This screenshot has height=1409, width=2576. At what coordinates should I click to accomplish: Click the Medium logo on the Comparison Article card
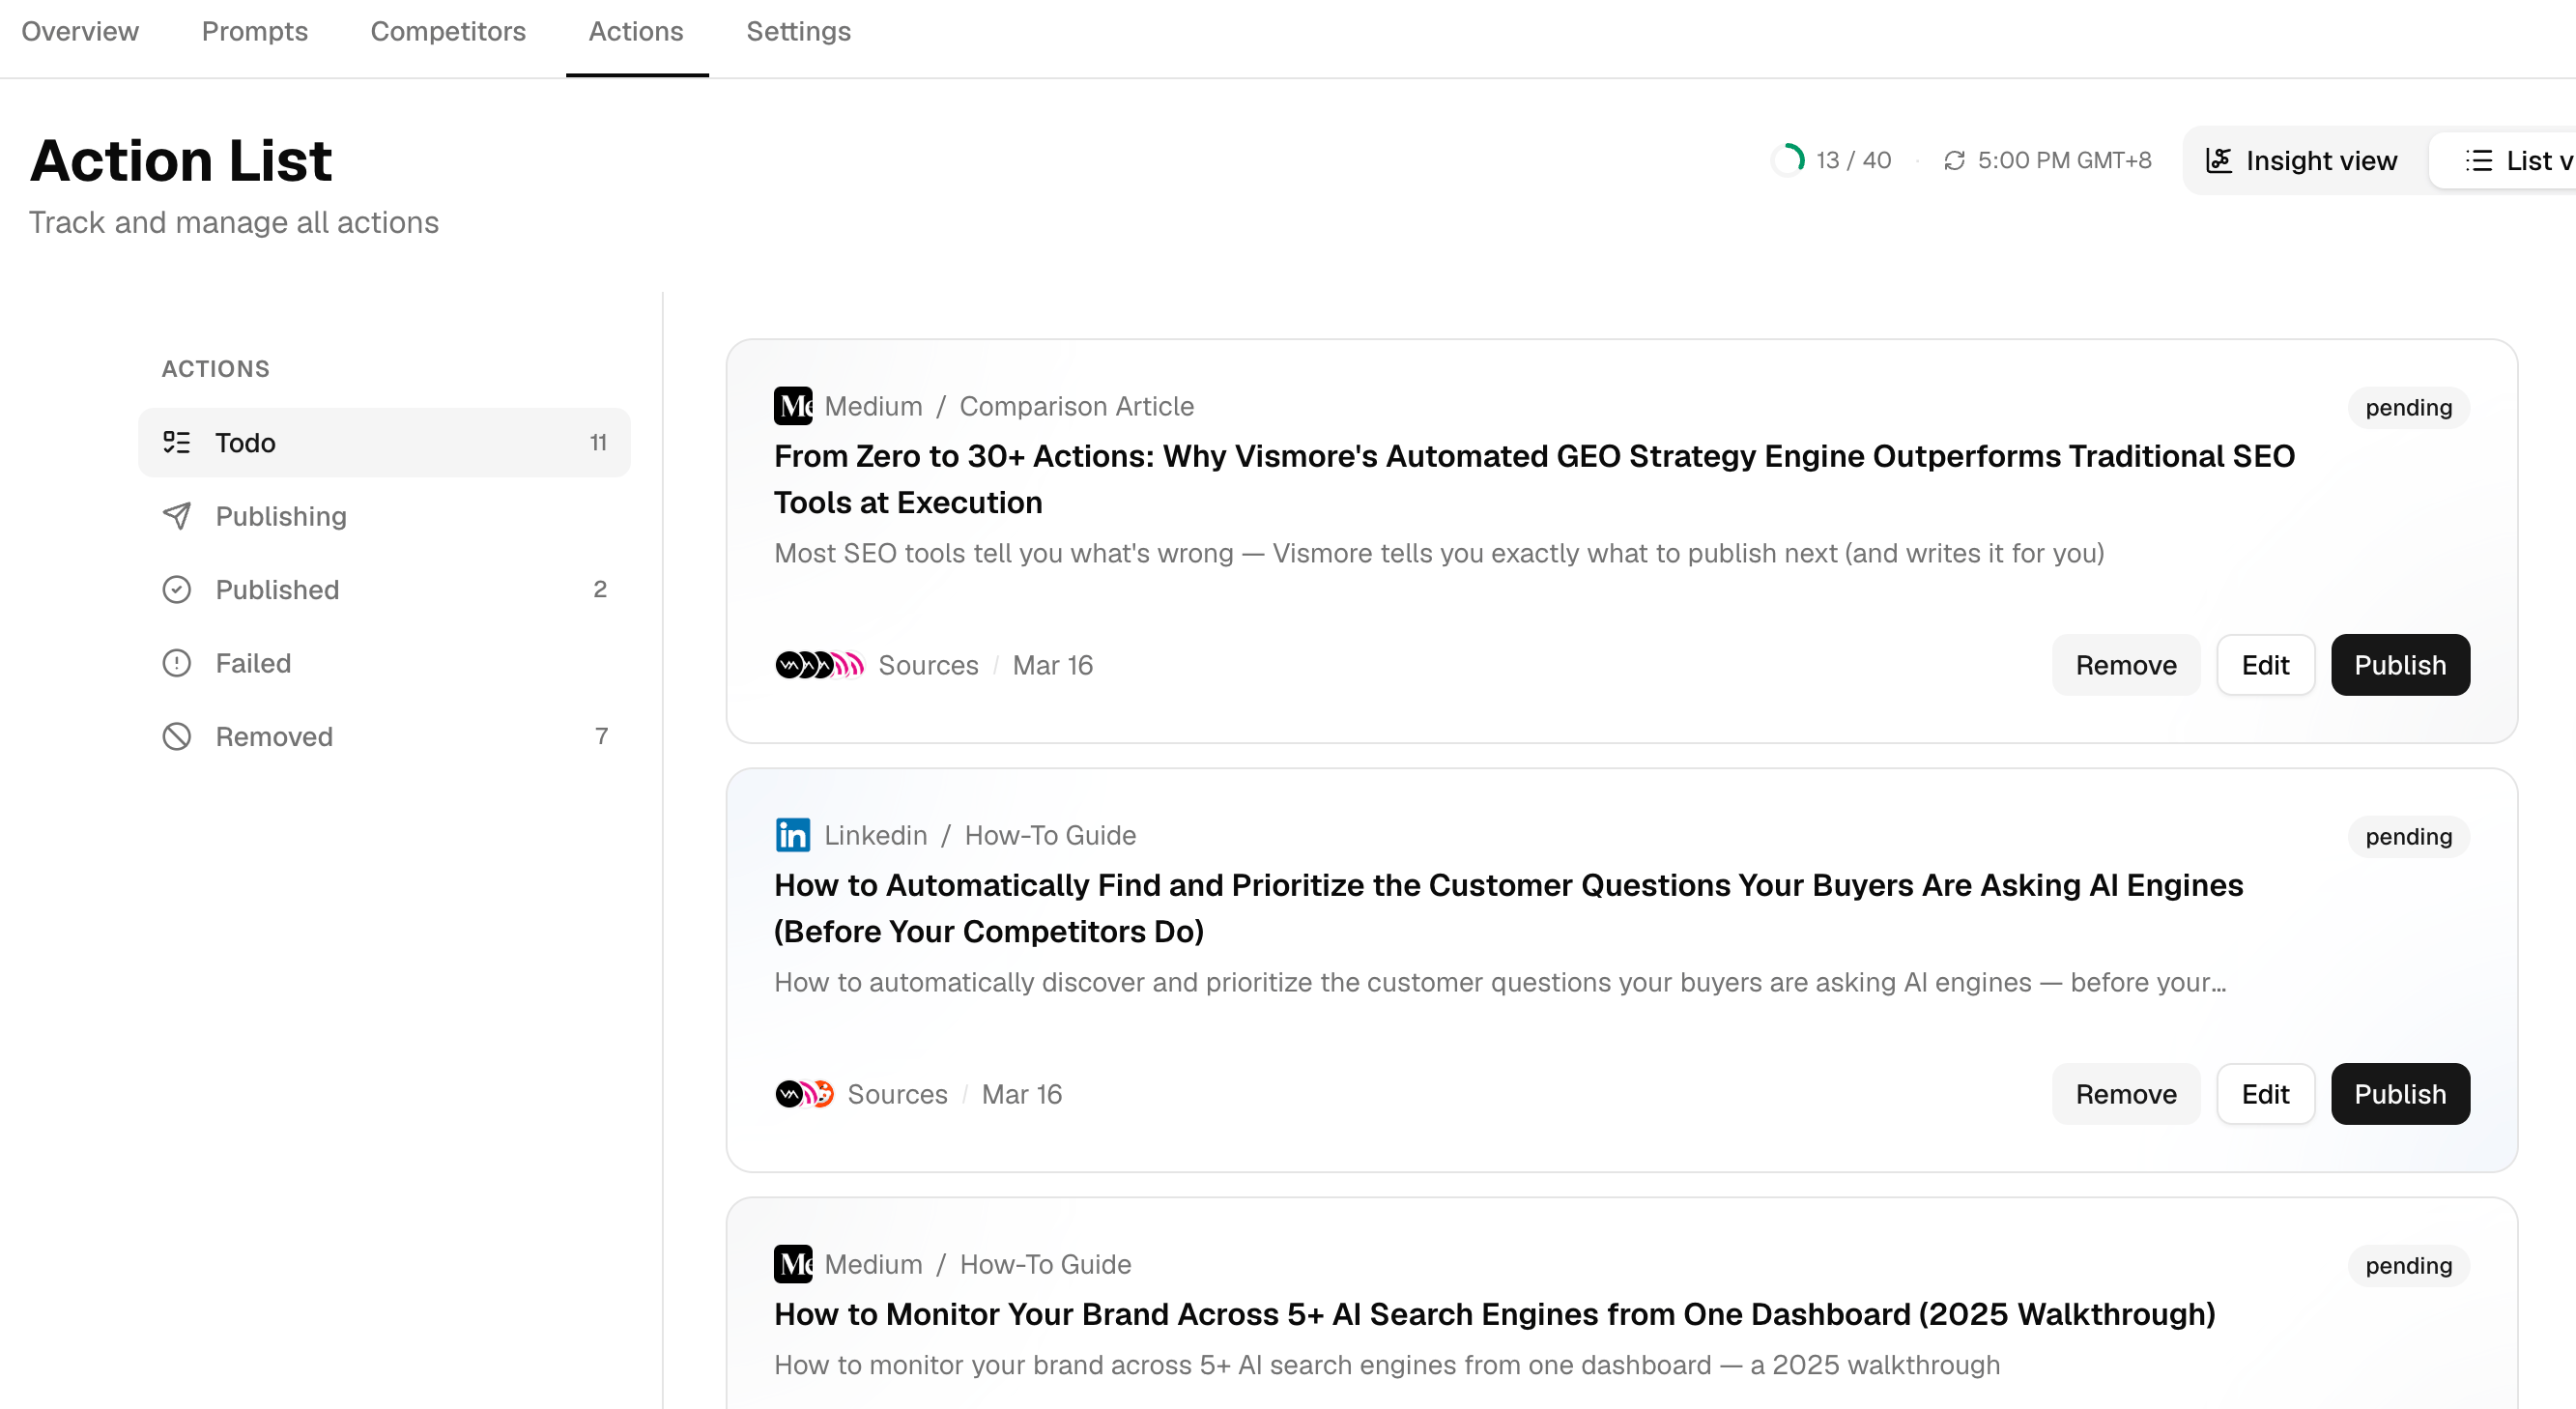[792, 406]
